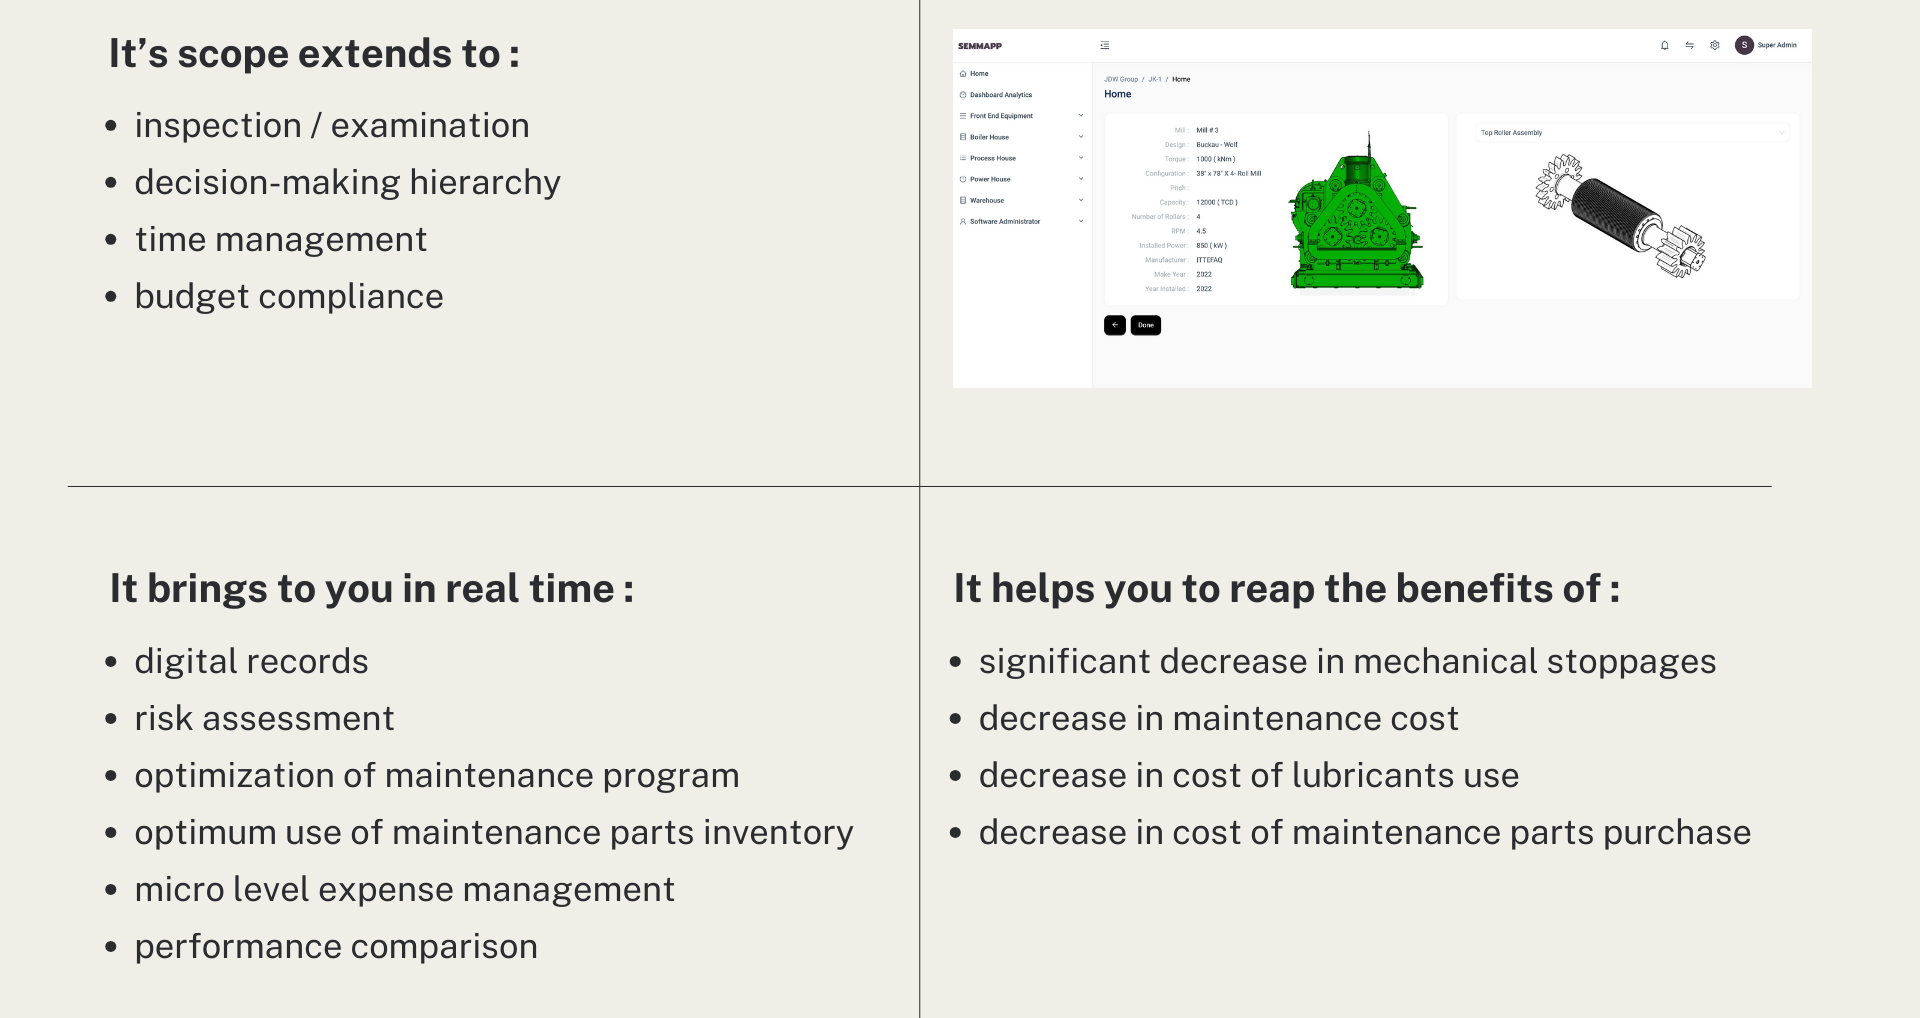This screenshot has width=1920, height=1018.
Task: Click the green mill machine image
Action: pyautogui.click(x=1355, y=215)
